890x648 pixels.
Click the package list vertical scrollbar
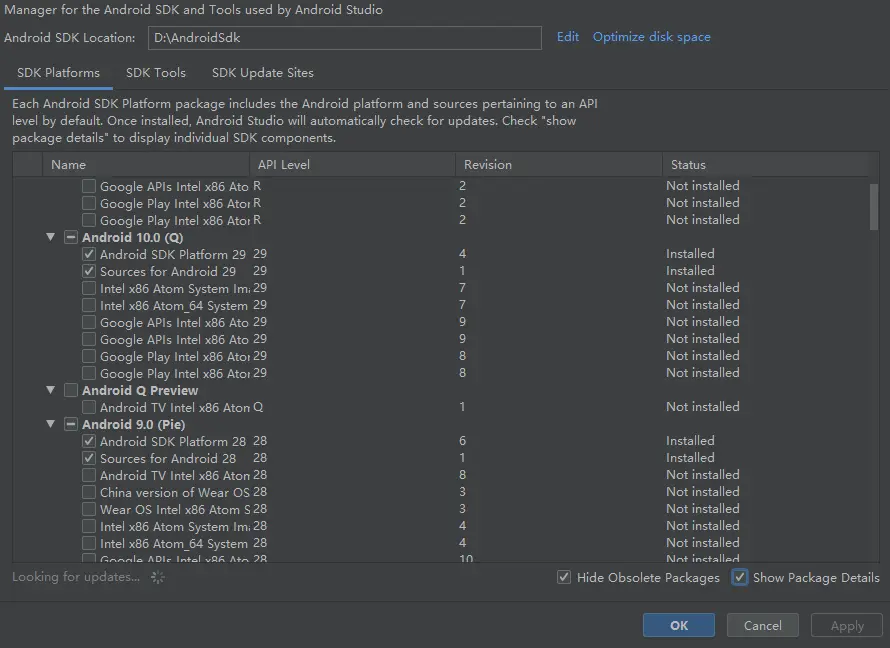874,207
